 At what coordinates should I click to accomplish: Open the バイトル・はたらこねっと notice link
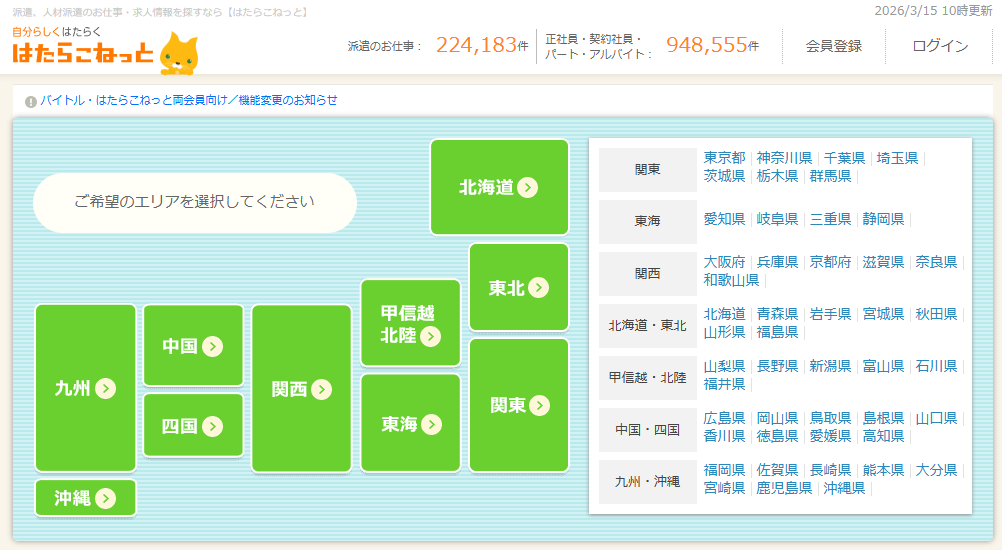189,100
